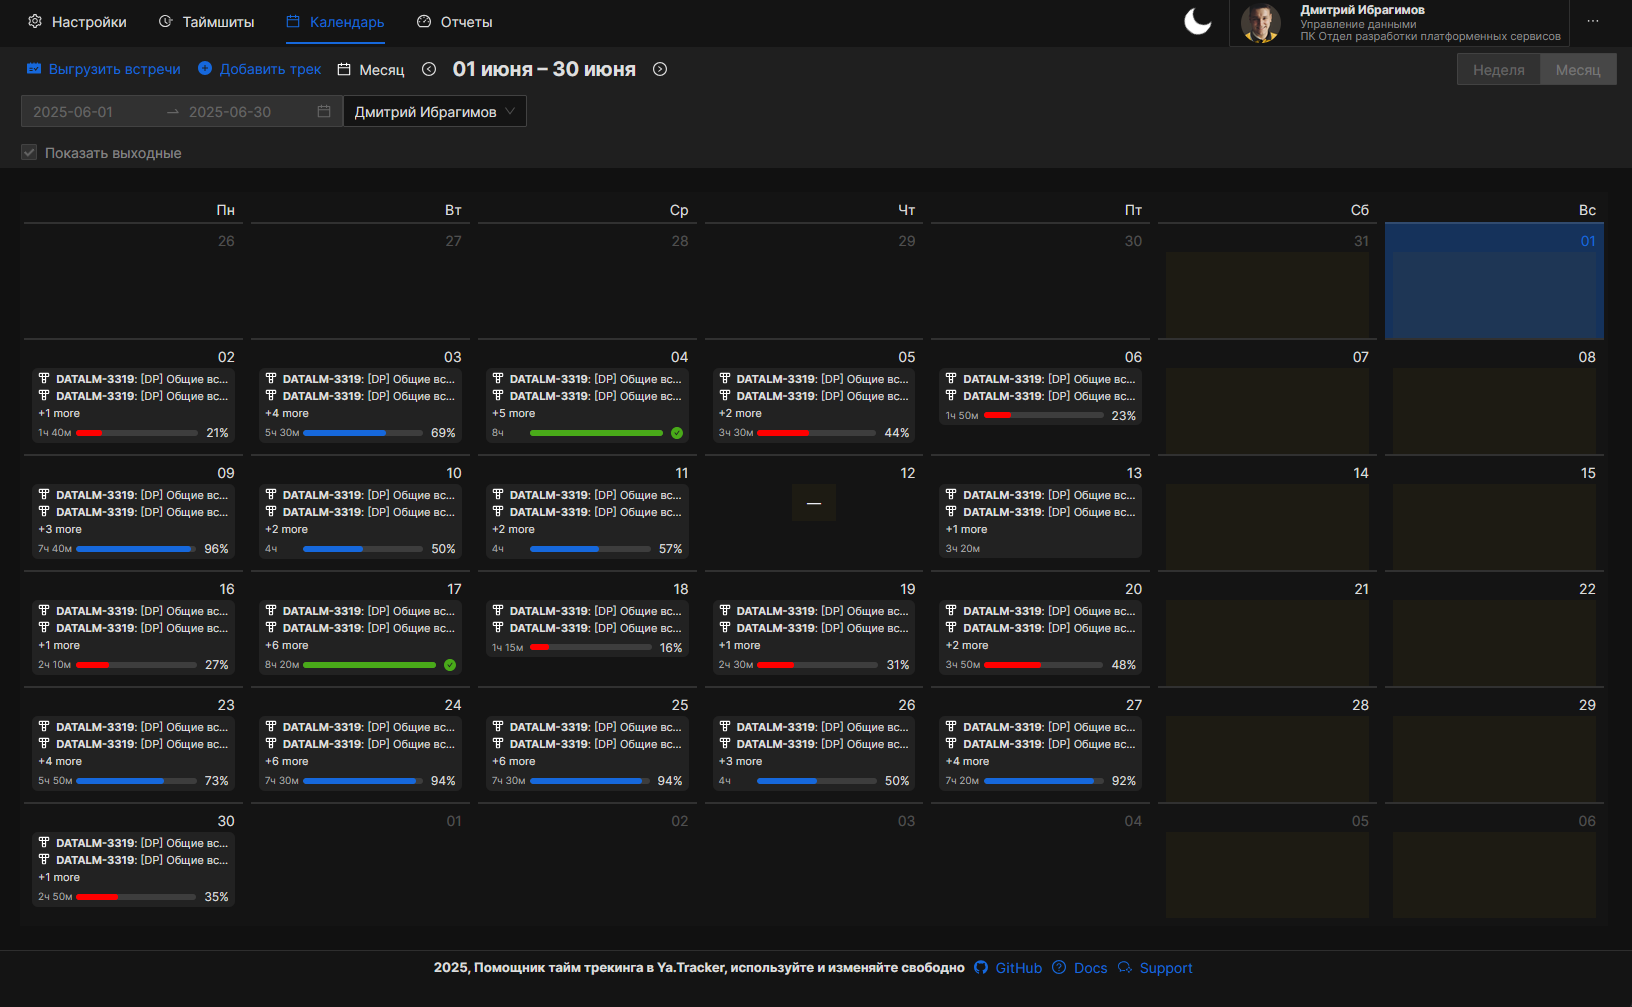This screenshot has width=1632, height=1007.
Task: Click the GitHub logo icon
Action: pyautogui.click(x=981, y=967)
